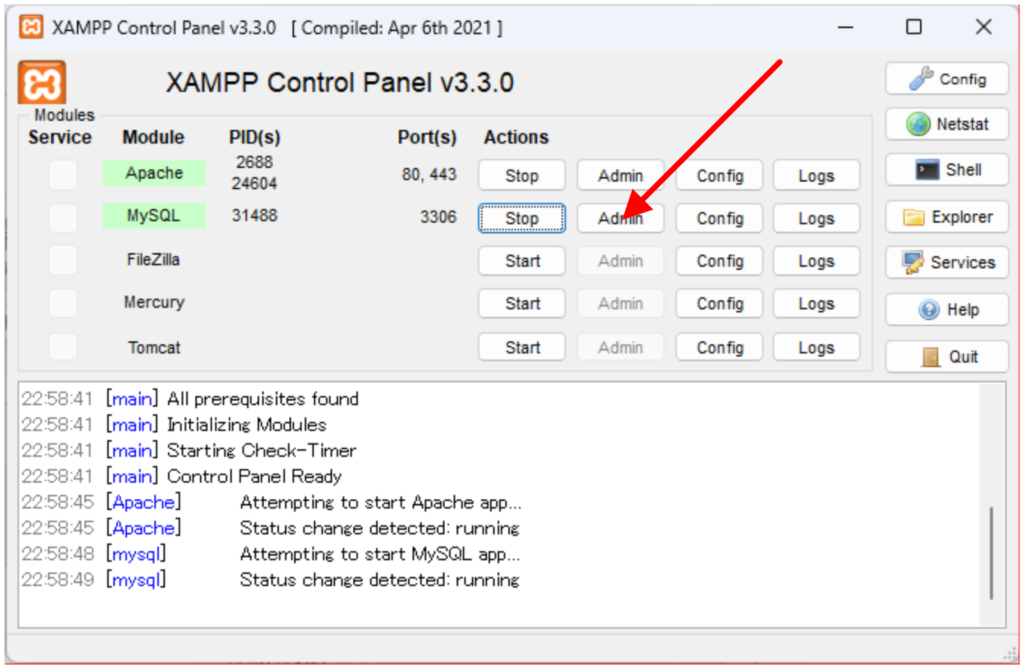Toggle the Apache service checkbox
Image resolution: width=1024 pixels, height=669 pixels.
63,174
